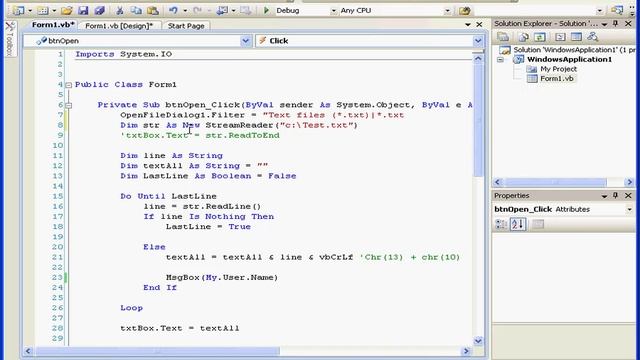Open Properties window position menu arrow

(x=604, y=196)
